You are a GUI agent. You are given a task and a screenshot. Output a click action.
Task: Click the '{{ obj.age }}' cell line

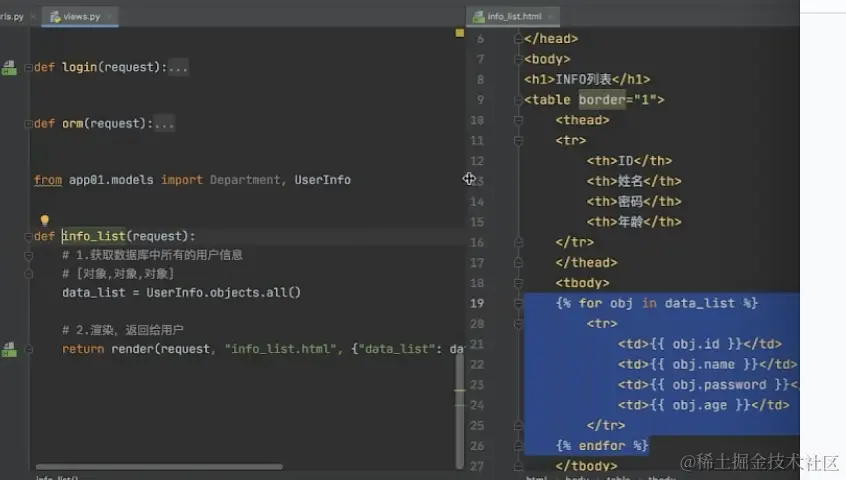point(704,405)
